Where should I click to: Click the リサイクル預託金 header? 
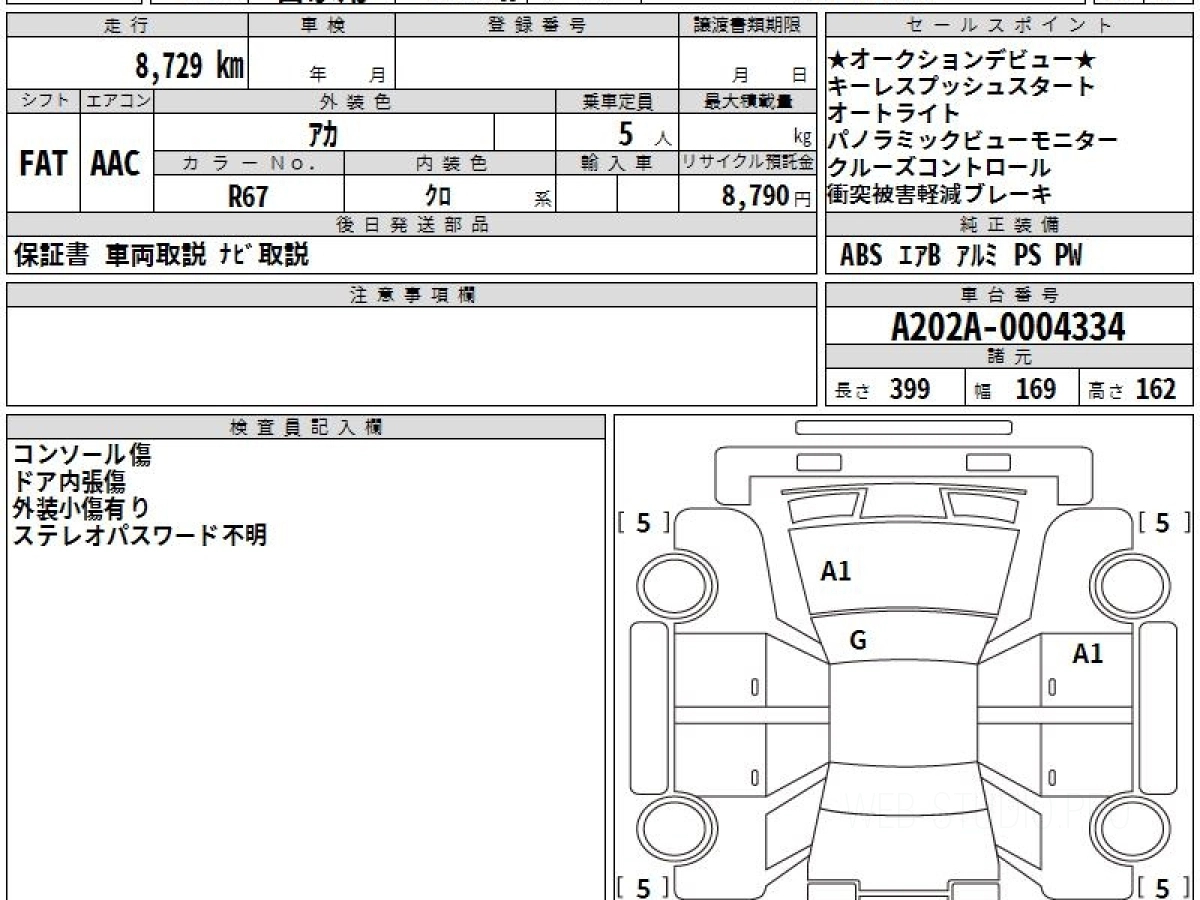coord(747,163)
